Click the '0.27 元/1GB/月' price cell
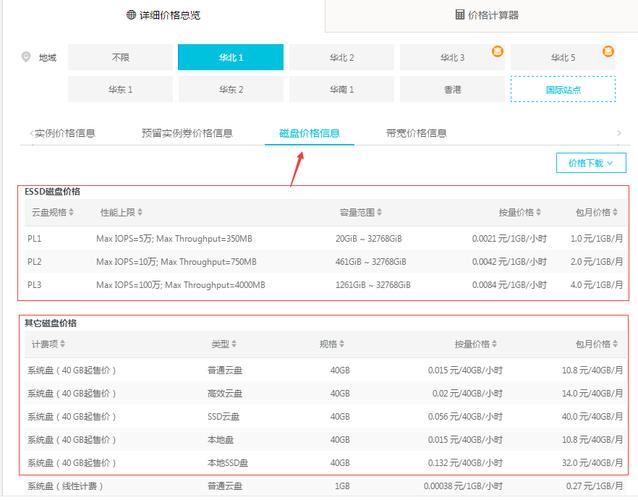The height and width of the screenshot is (500, 638). (x=594, y=486)
